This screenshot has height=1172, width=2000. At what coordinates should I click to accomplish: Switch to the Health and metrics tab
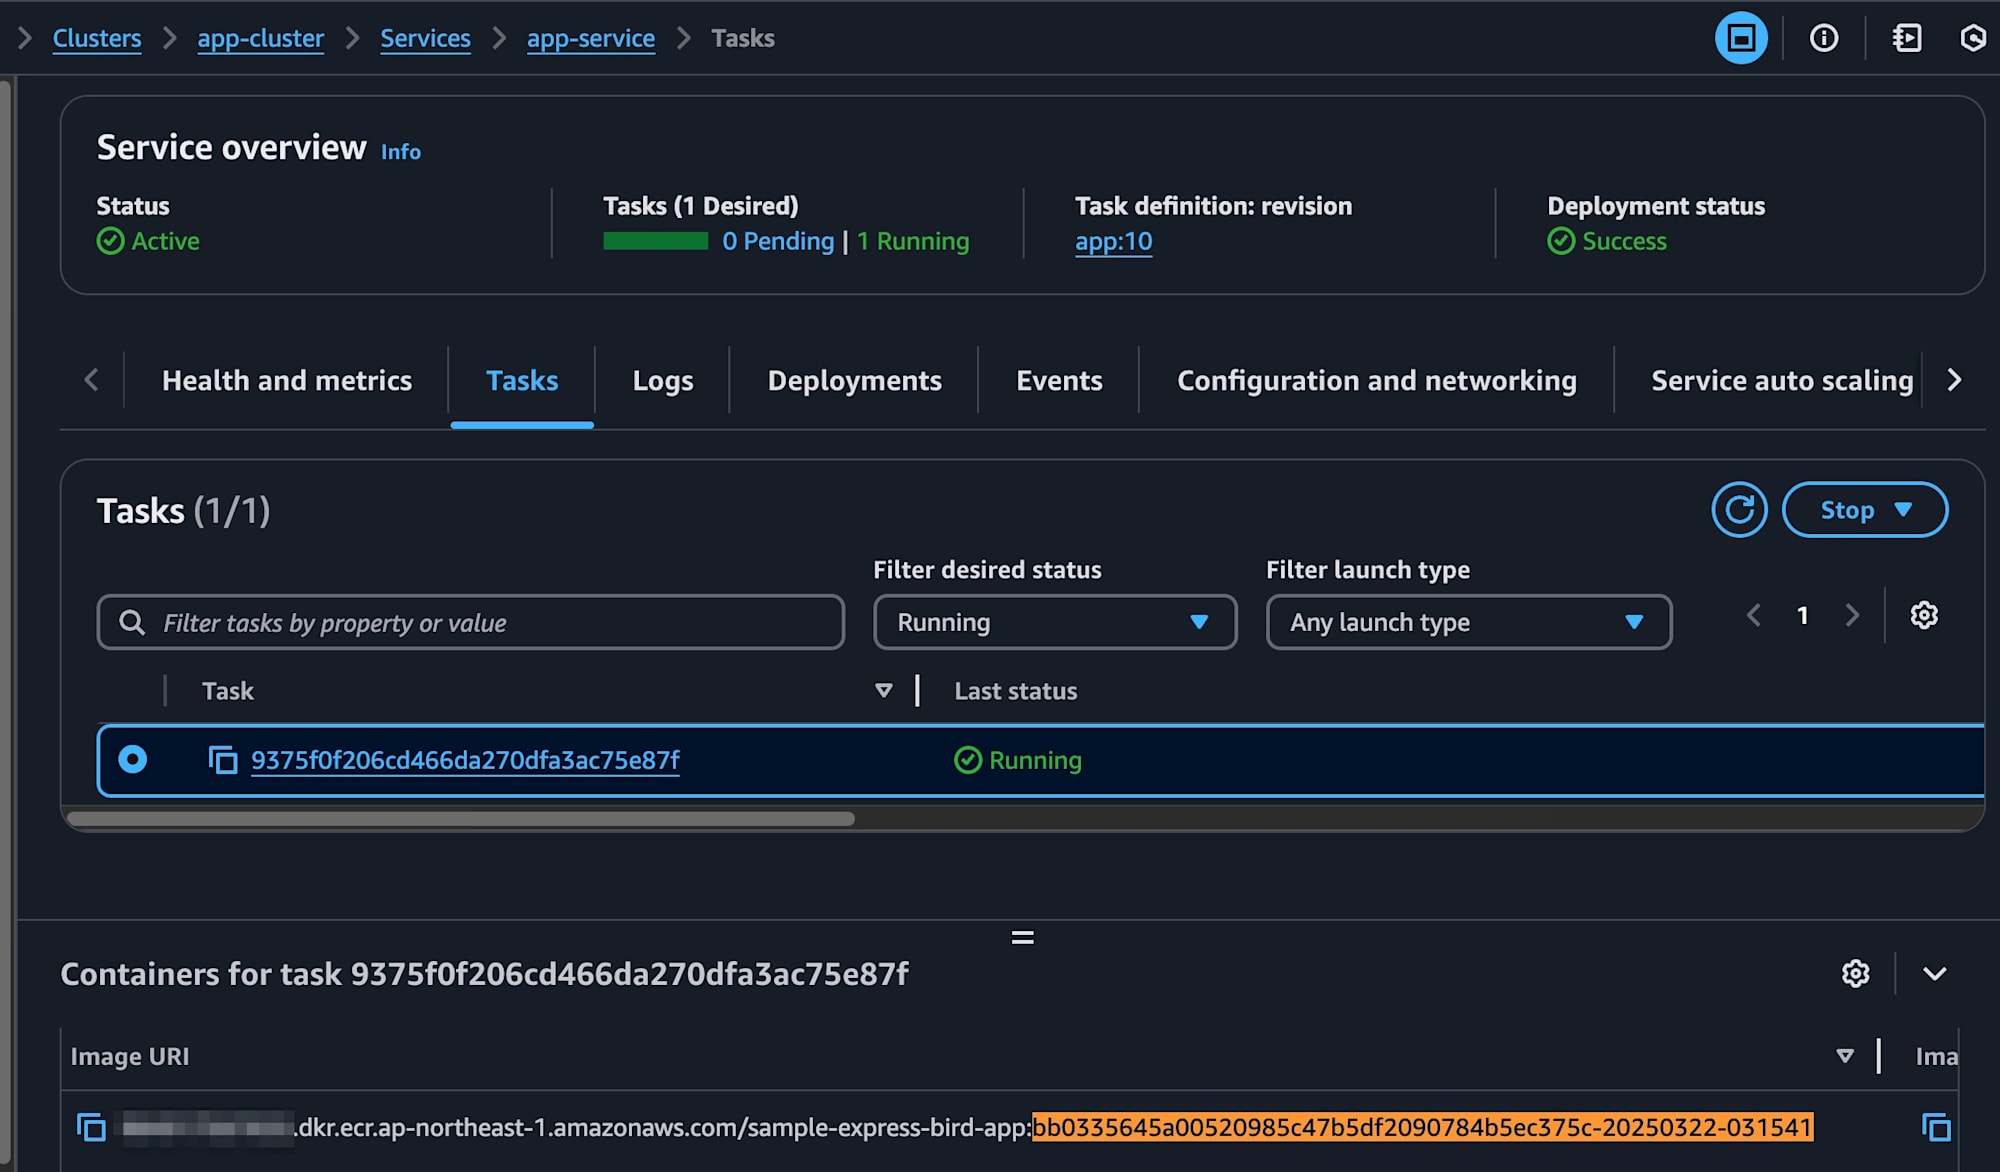[286, 380]
